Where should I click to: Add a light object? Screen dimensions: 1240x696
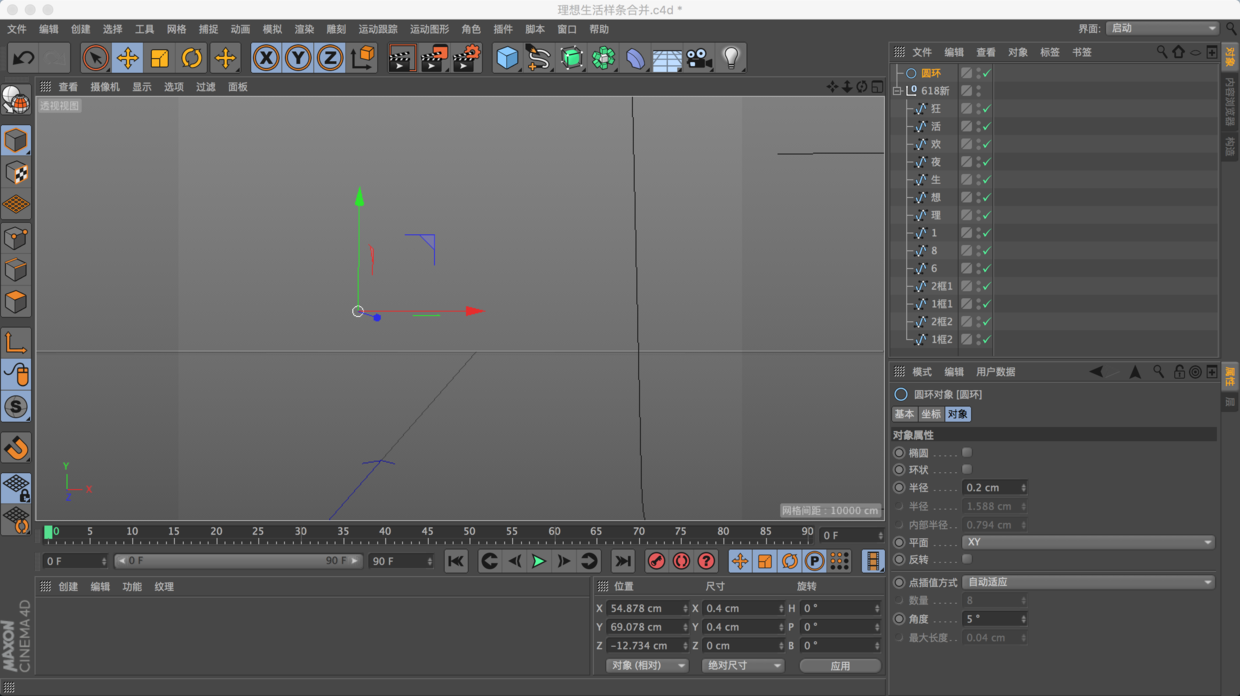[x=731, y=58]
